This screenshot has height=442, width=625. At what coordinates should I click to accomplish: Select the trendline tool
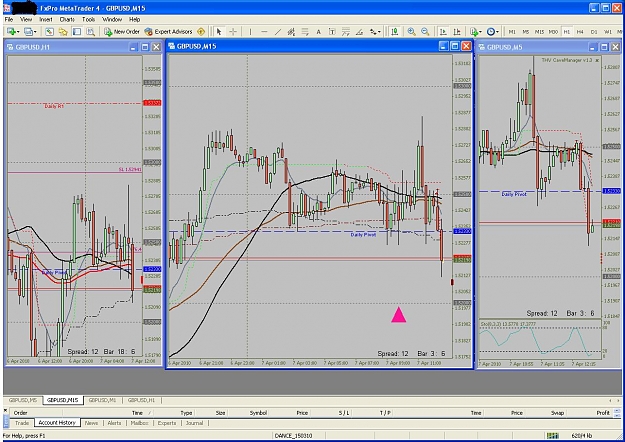277,31
